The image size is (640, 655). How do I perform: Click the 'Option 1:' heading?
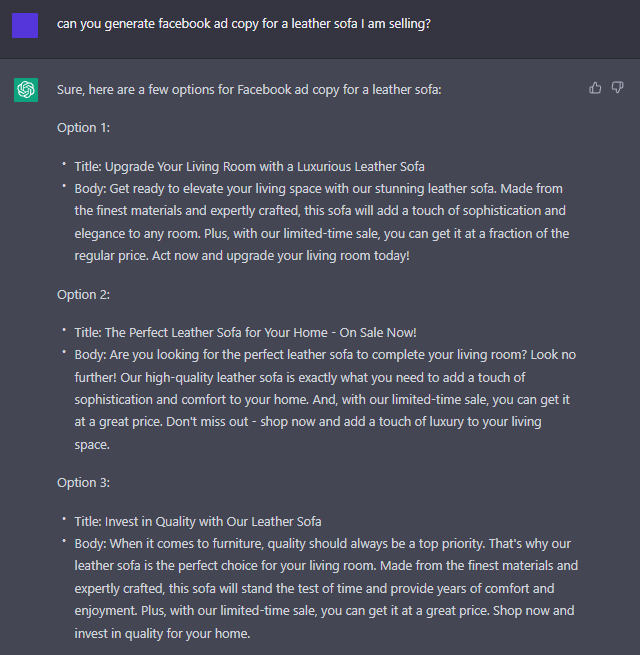pos(84,128)
